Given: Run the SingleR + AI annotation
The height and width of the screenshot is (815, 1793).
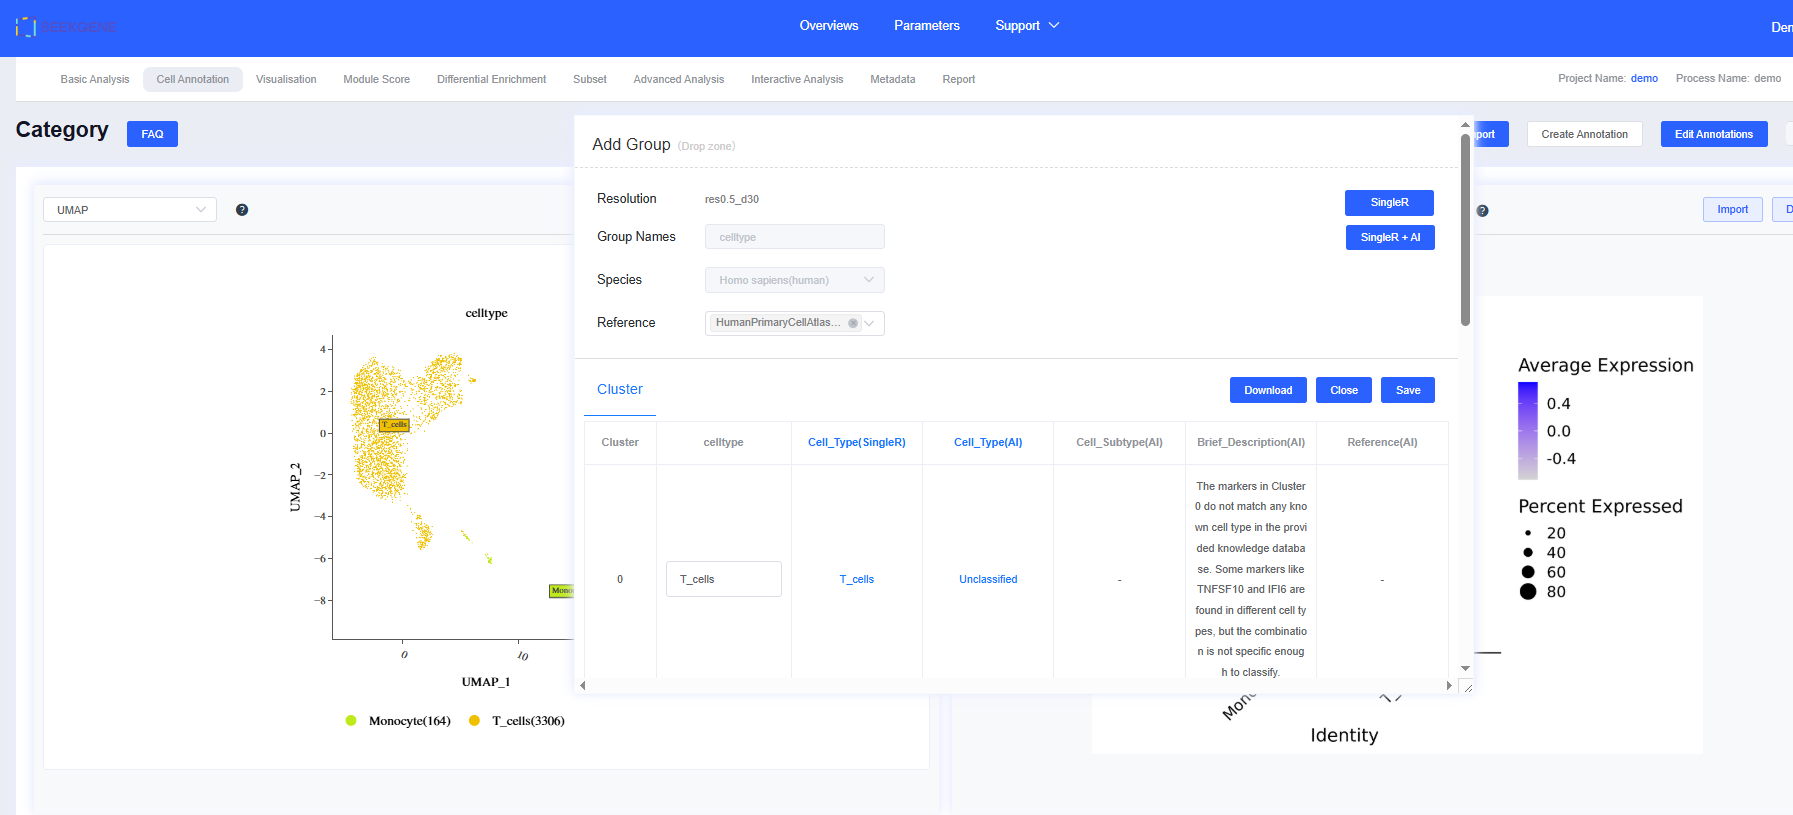Looking at the screenshot, I should (1389, 237).
